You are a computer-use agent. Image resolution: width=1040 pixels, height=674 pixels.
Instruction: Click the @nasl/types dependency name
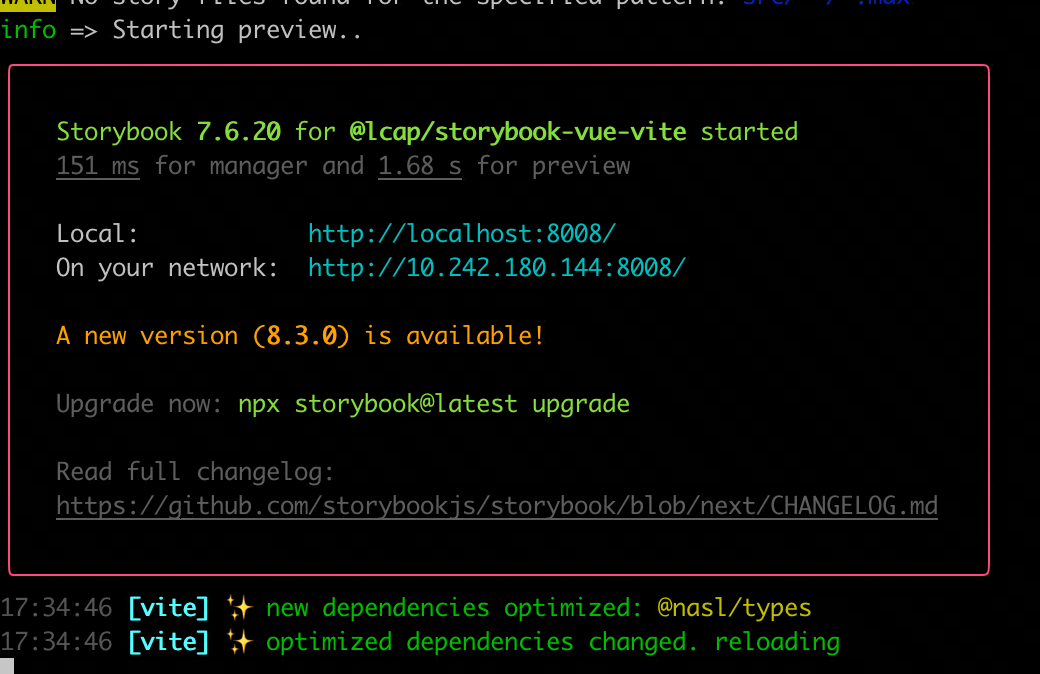pyautogui.click(x=734, y=608)
